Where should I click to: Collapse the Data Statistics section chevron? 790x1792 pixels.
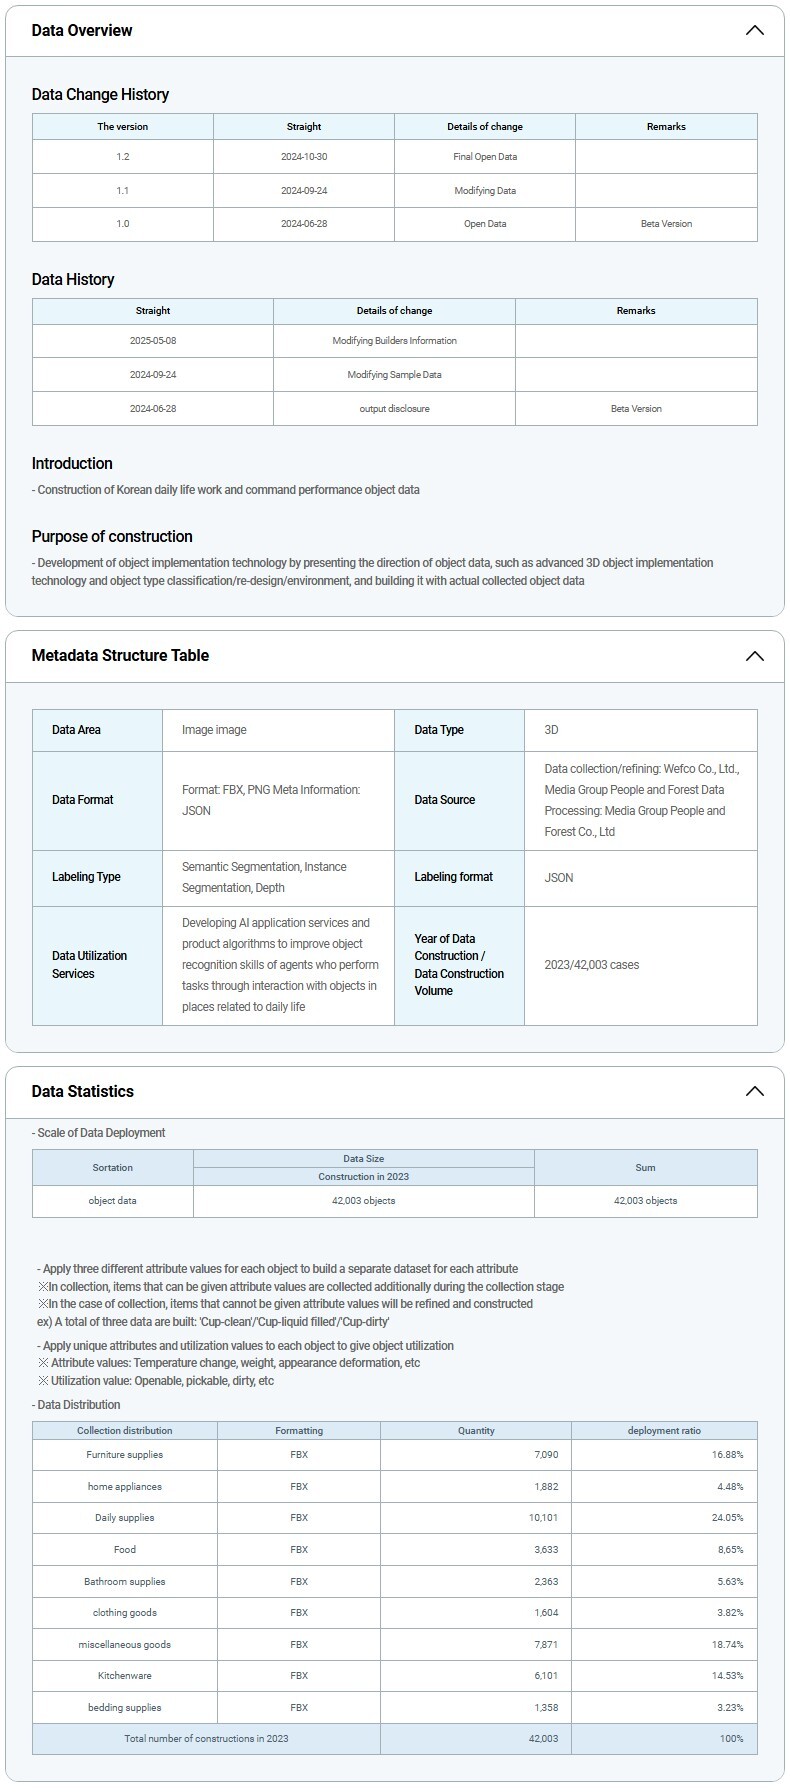(x=754, y=1091)
